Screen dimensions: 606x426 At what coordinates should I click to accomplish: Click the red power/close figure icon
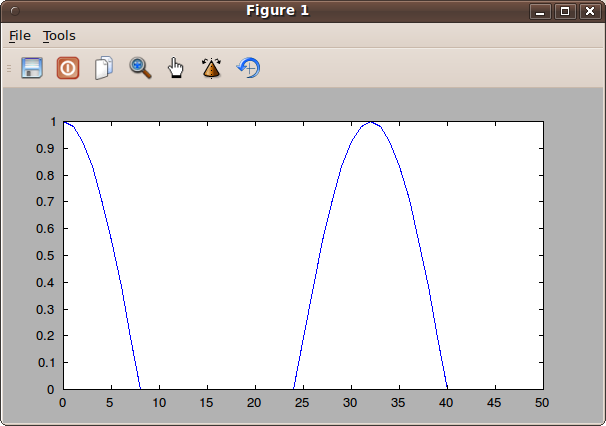(68, 68)
